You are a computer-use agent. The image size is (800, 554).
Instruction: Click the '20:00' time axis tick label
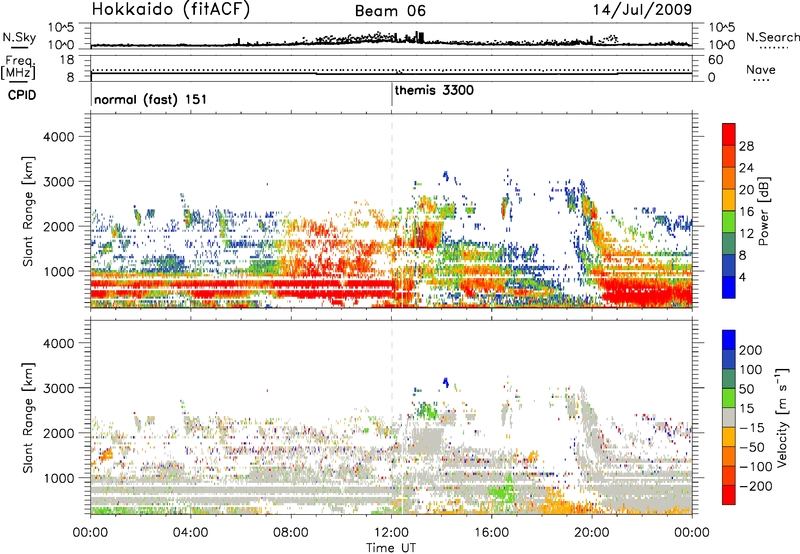tap(592, 533)
